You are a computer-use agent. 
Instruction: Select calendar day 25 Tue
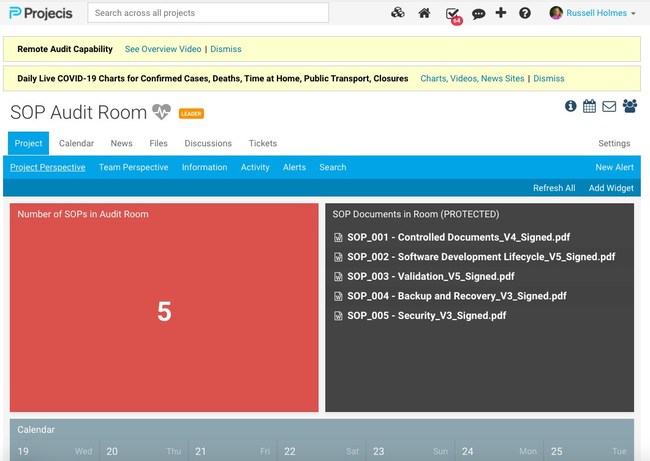coord(589,451)
